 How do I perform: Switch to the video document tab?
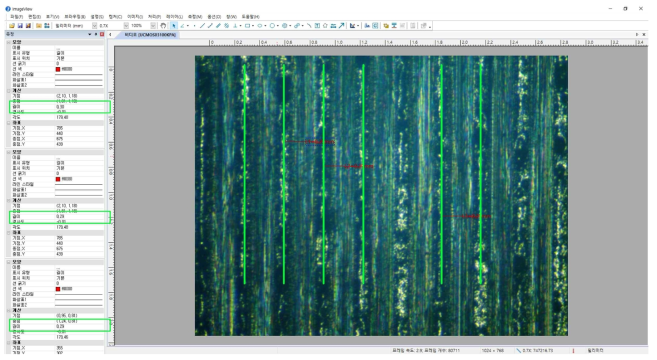point(150,35)
